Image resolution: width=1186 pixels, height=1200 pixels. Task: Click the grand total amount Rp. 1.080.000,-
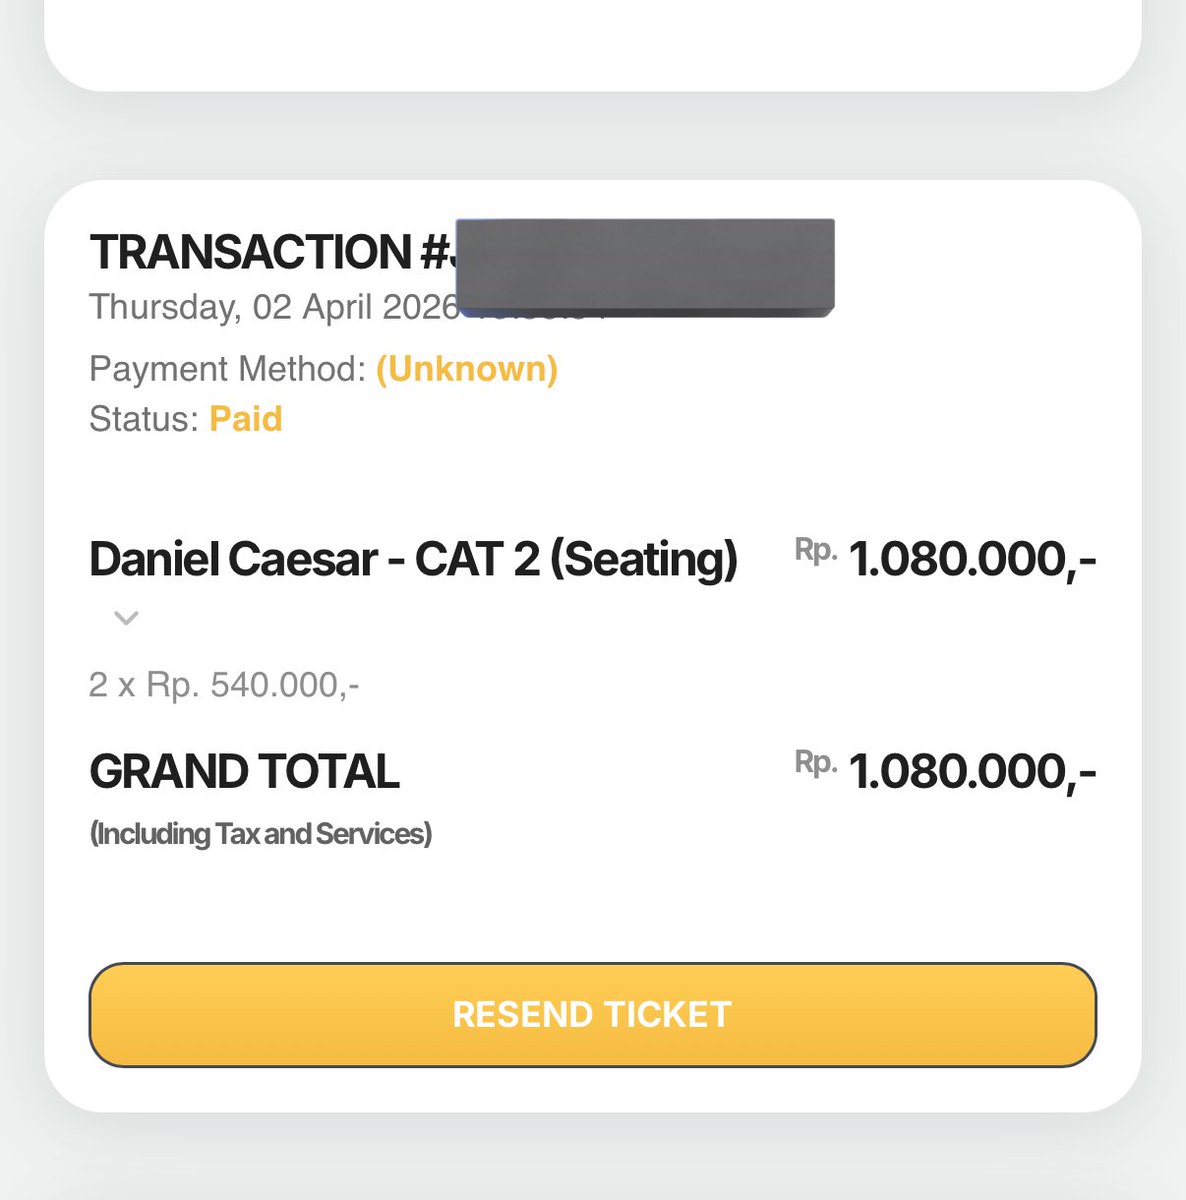point(945,771)
